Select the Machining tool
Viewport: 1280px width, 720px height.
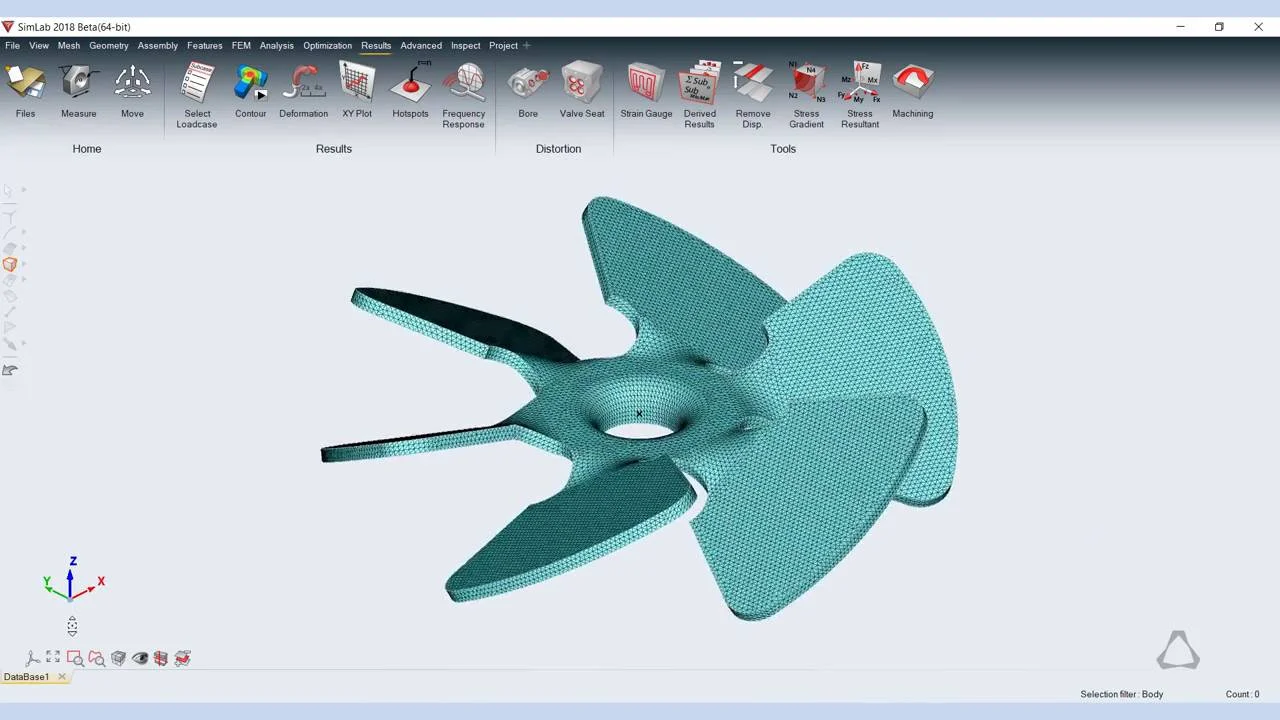(912, 84)
